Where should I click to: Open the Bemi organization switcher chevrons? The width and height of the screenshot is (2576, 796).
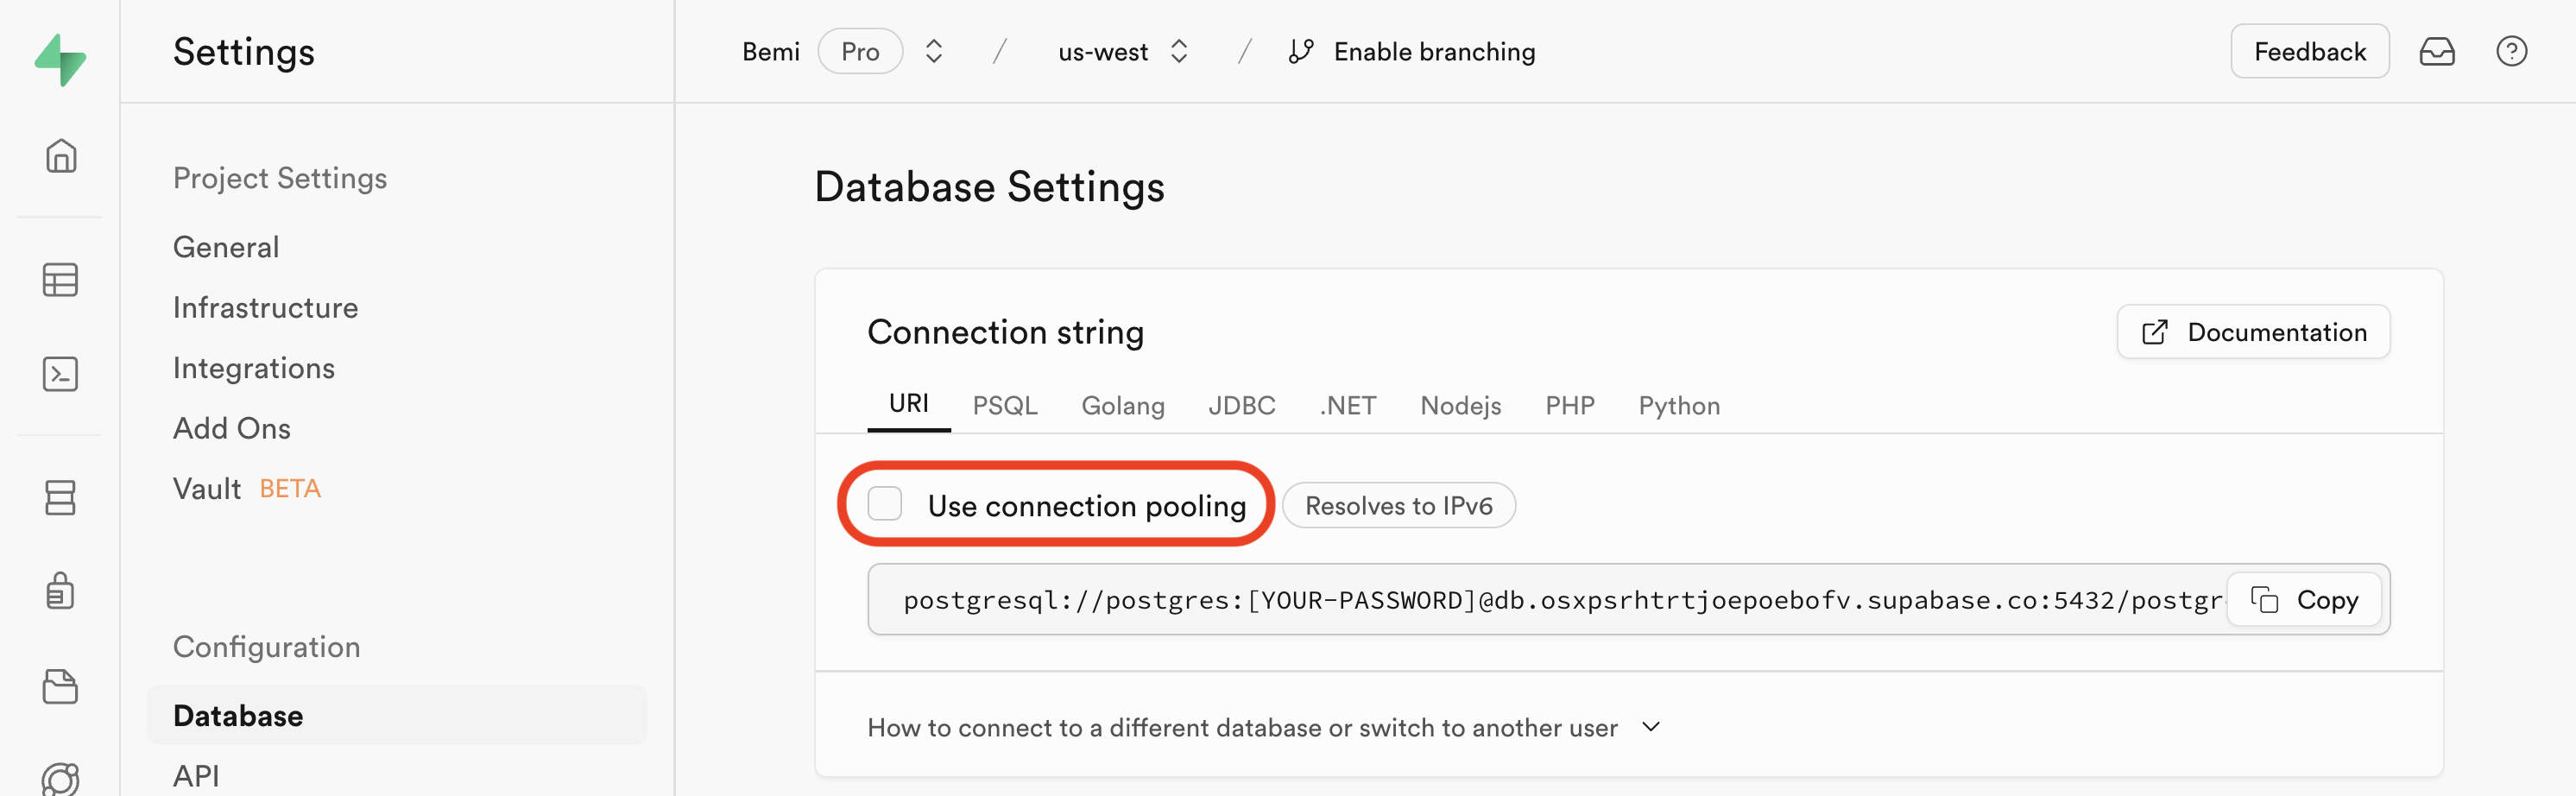pyautogui.click(x=934, y=52)
